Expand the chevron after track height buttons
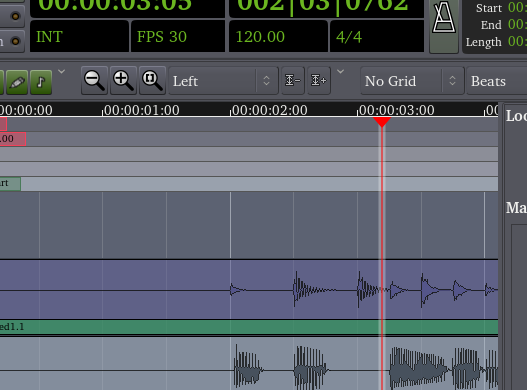The width and height of the screenshot is (527, 390). point(340,72)
